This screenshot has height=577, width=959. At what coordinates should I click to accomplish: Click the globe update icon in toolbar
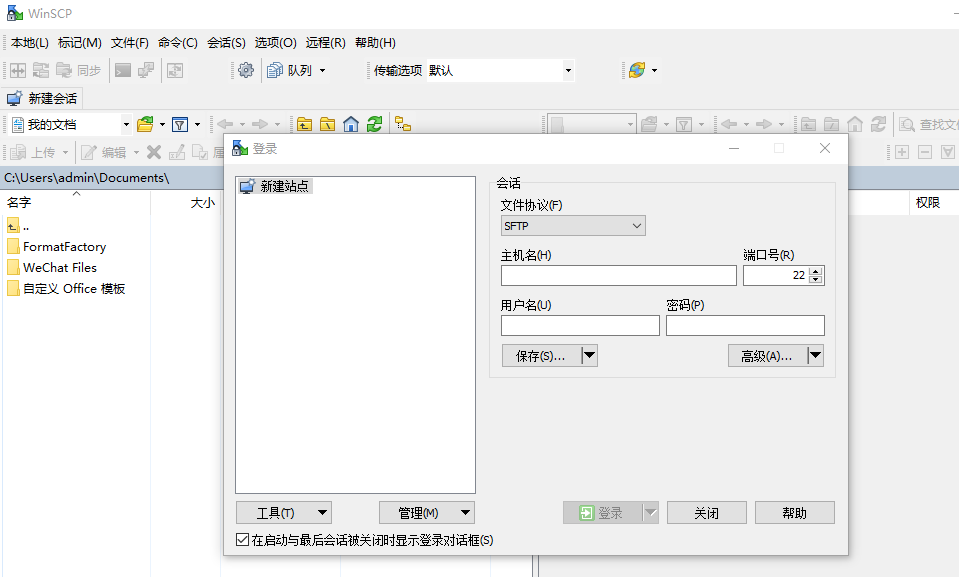(637, 70)
